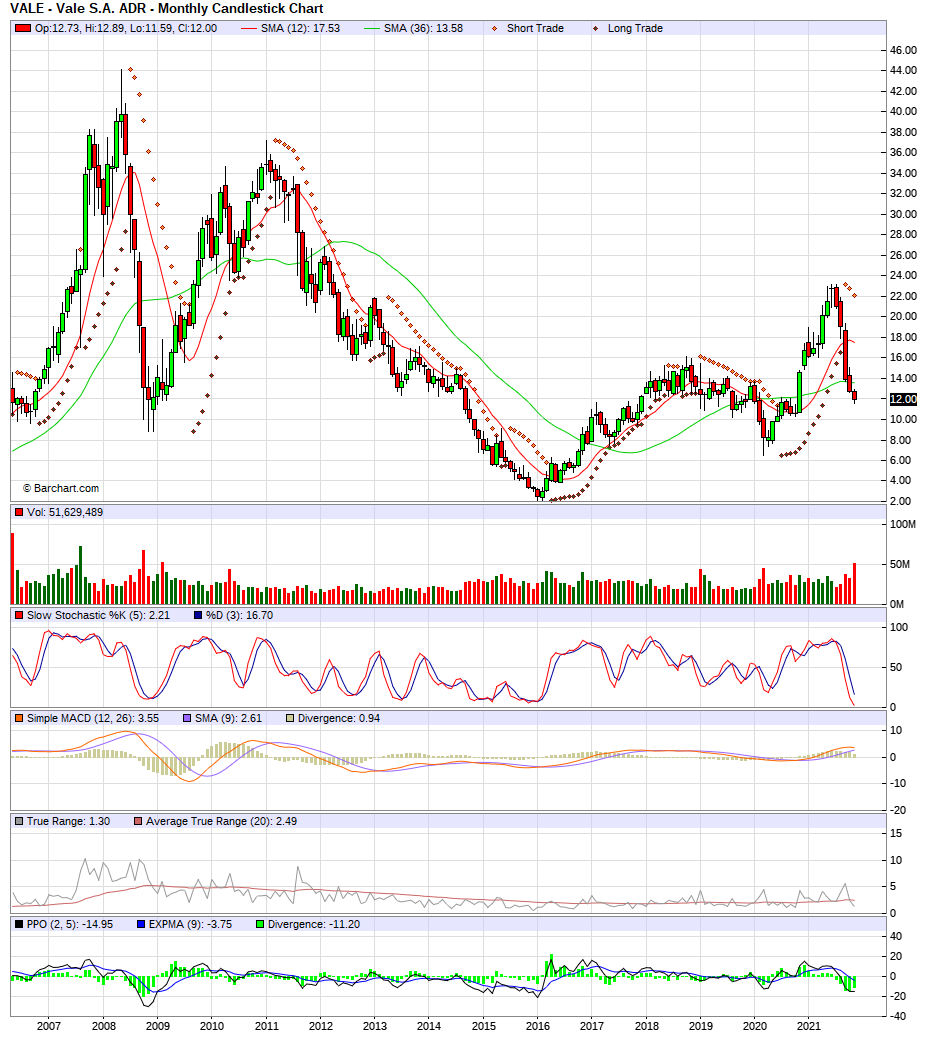Click the Average True Range legend square
The image size is (930, 1057).
point(138,822)
